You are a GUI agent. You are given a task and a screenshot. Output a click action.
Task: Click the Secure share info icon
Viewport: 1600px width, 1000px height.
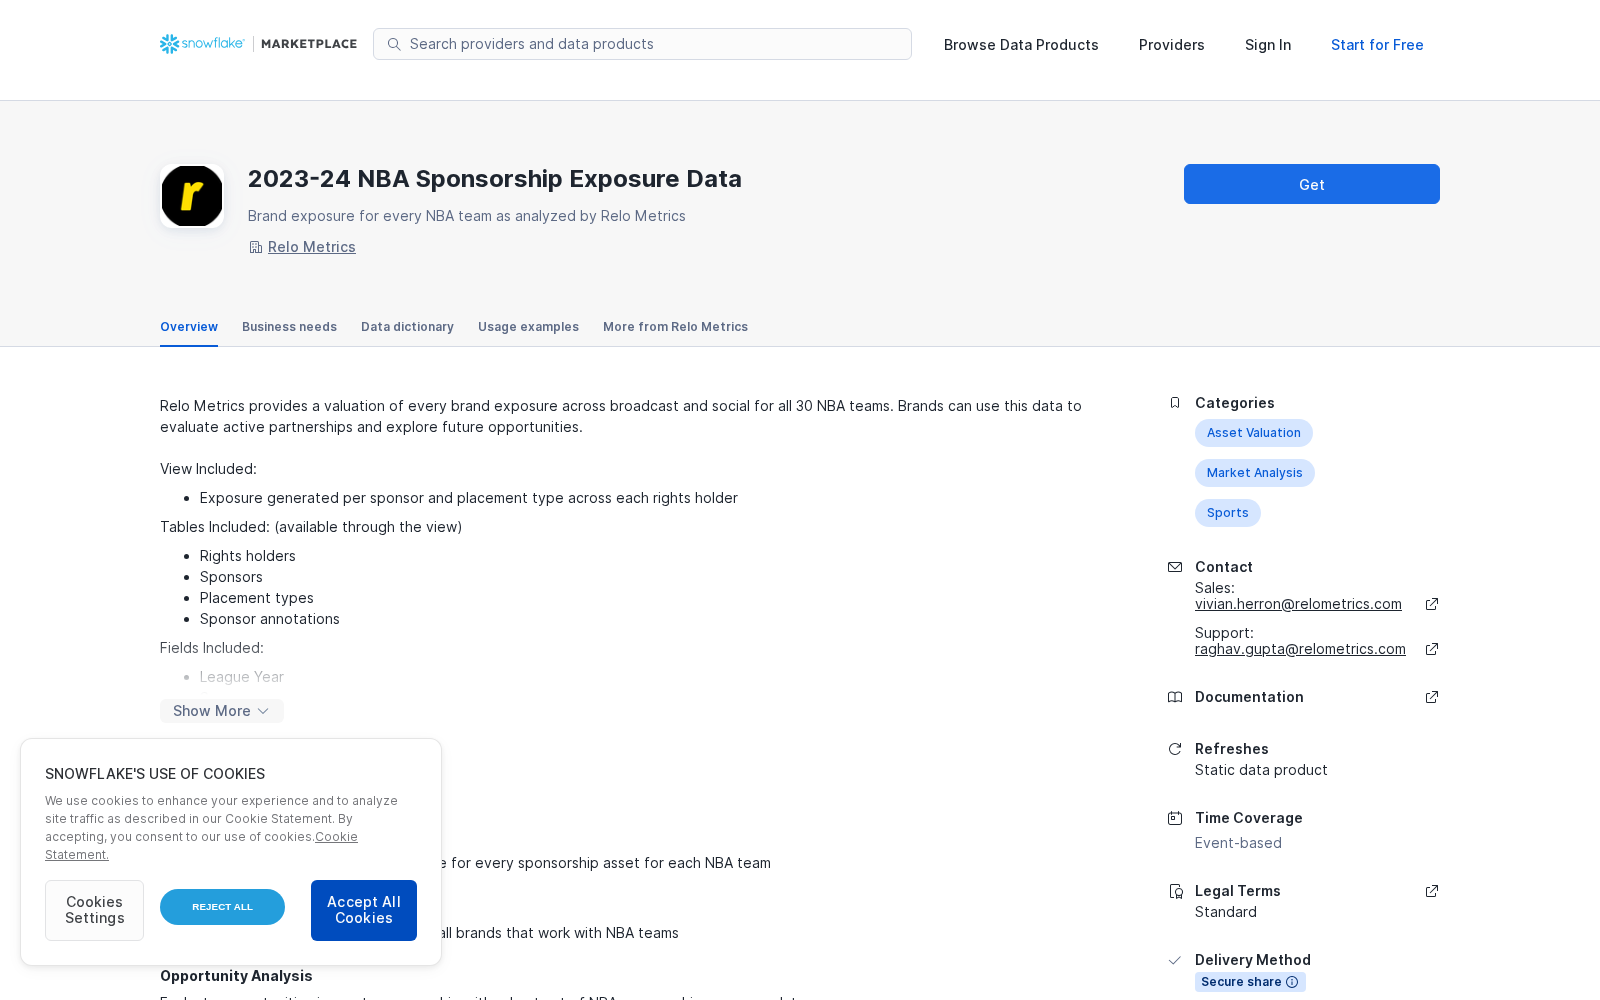coord(1292,982)
